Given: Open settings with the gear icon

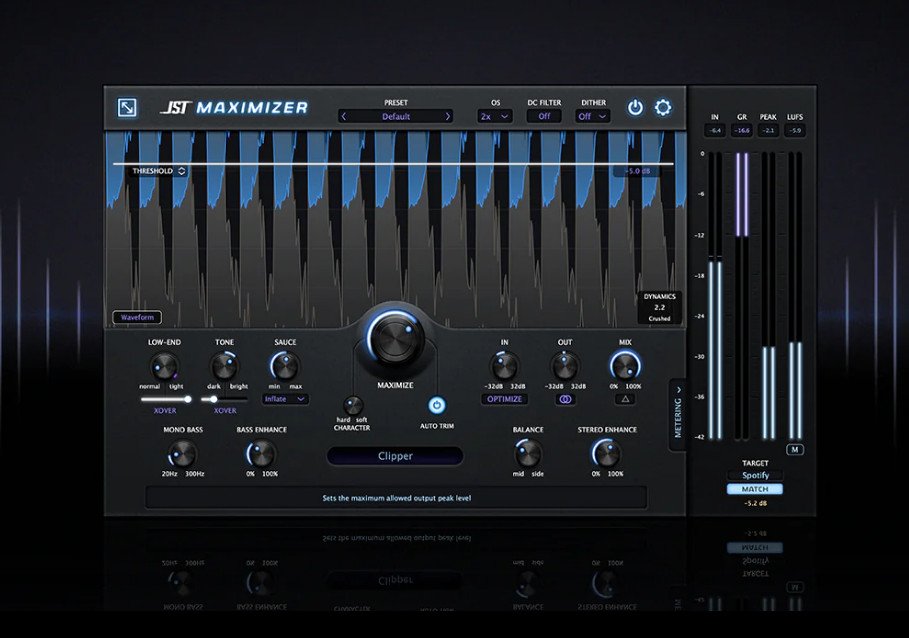Looking at the screenshot, I should click(x=663, y=108).
